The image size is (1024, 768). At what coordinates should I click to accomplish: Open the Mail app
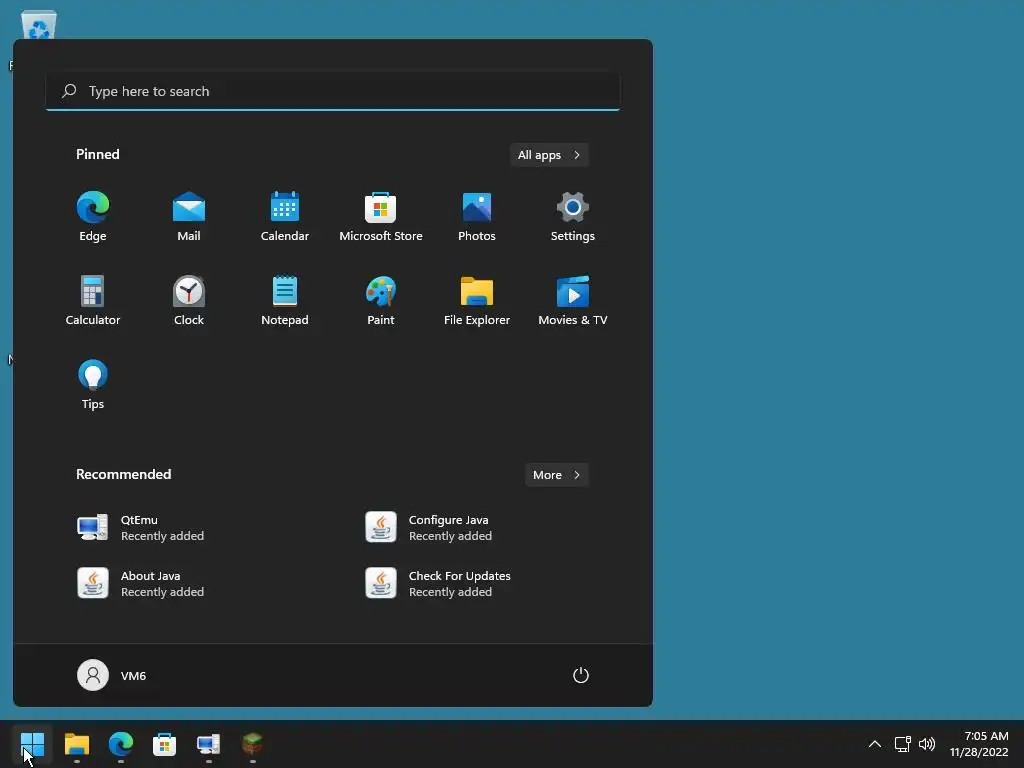pyautogui.click(x=189, y=217)
